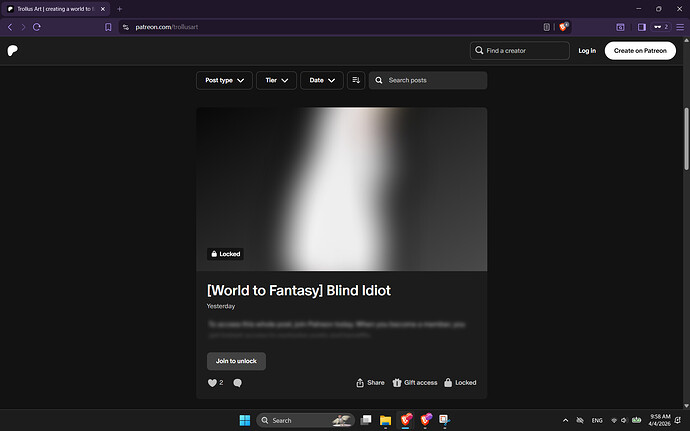Bookmark this page icon
The image size is (690, 431).
click(108, 27)
